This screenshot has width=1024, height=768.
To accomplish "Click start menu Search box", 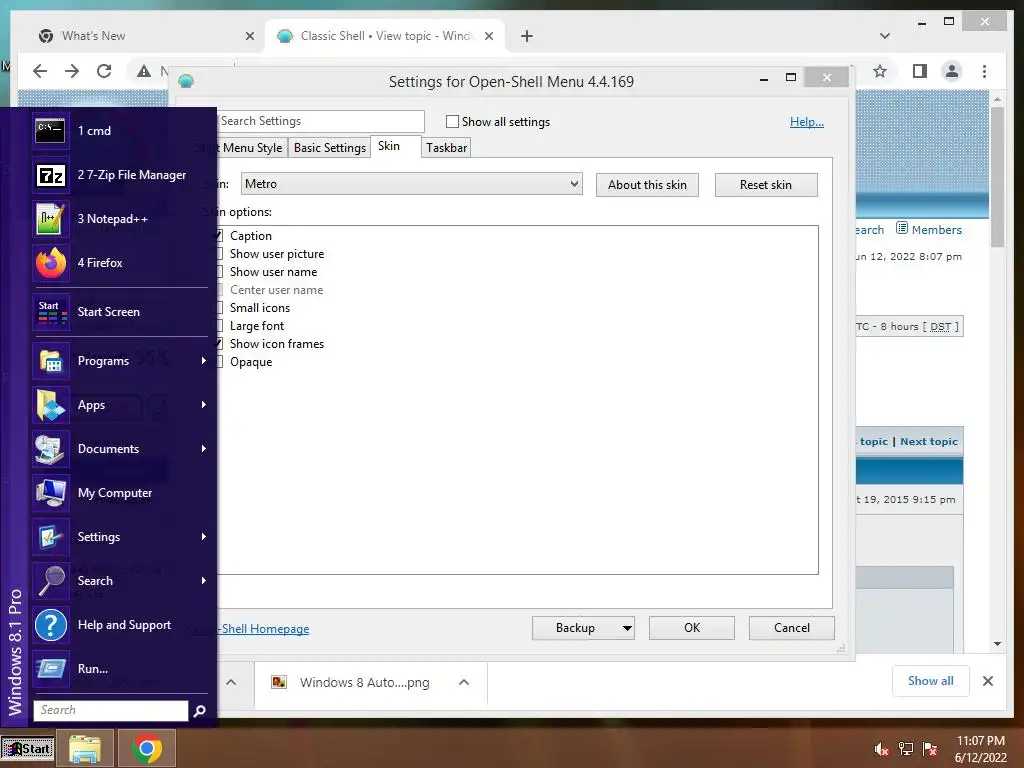I will (111, 711).
